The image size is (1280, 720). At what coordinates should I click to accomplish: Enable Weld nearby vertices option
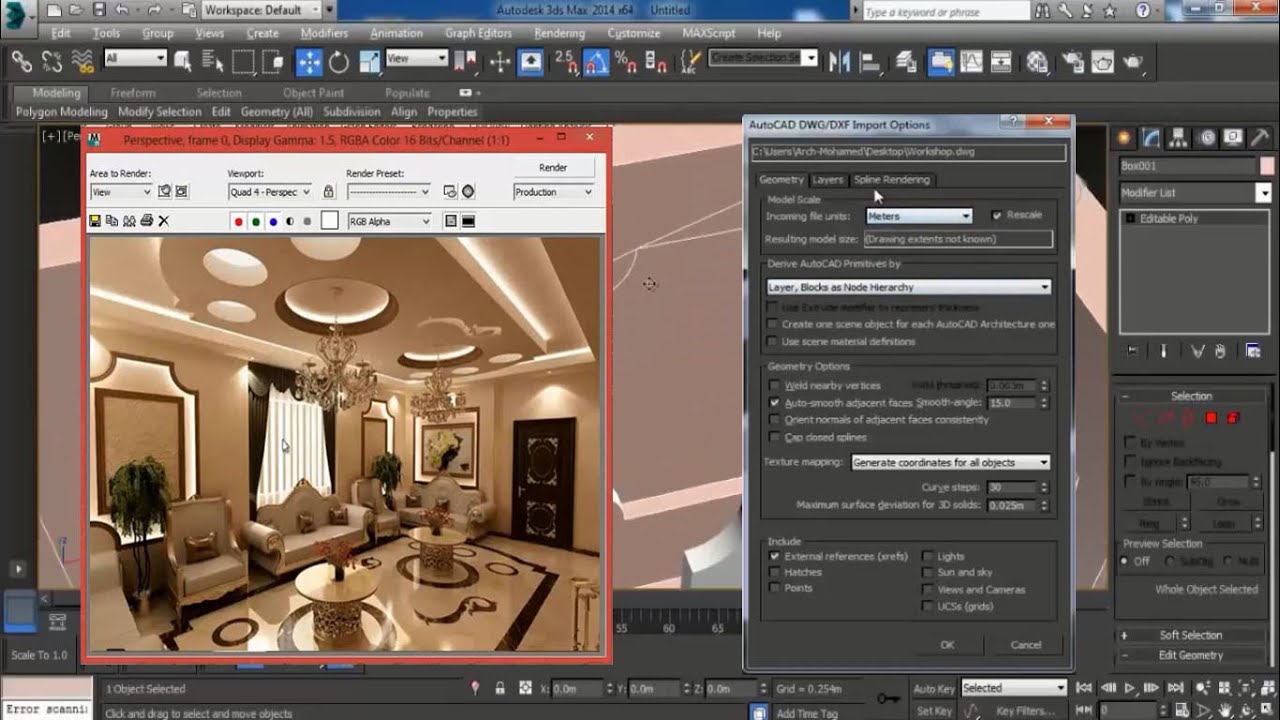click(x=774, y=385)
